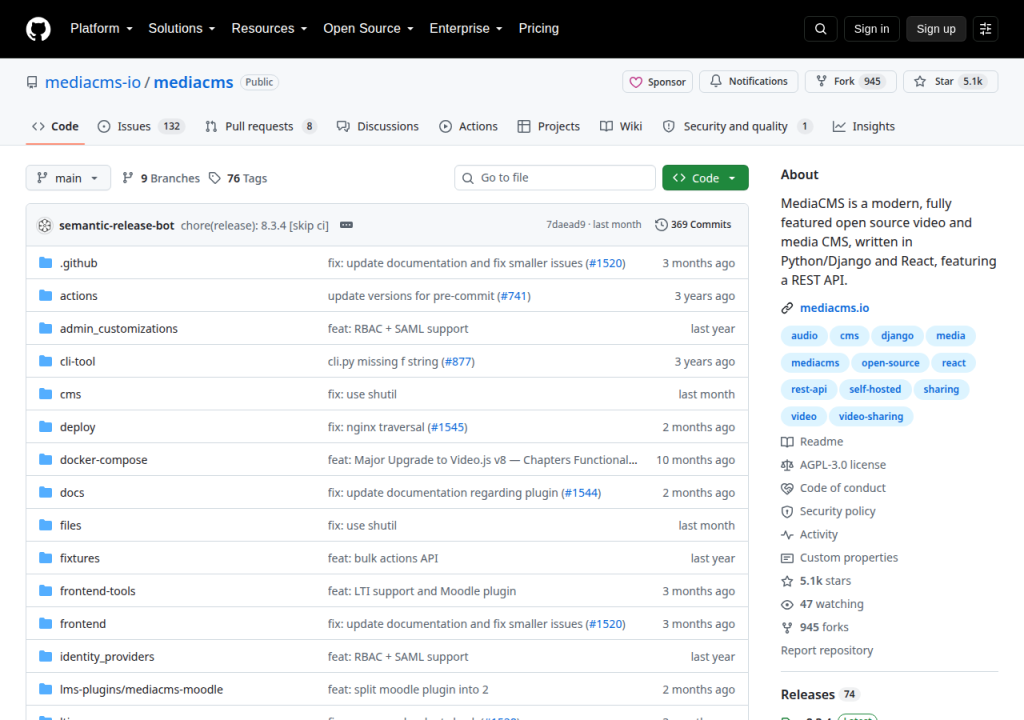The image size is (1024, 720).
Task: Fork the repository with Fork button
Action: point(850,81)
